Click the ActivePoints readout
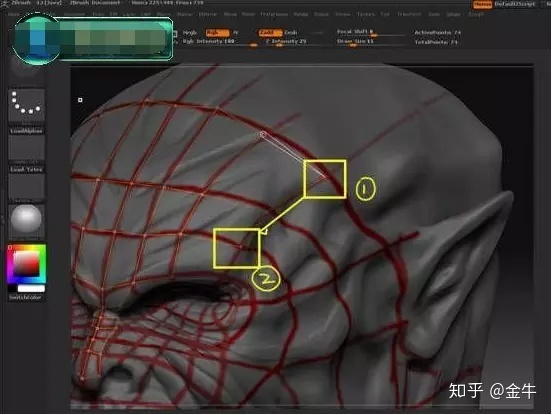This screenshot has width=552, height=415. [438, 32]
